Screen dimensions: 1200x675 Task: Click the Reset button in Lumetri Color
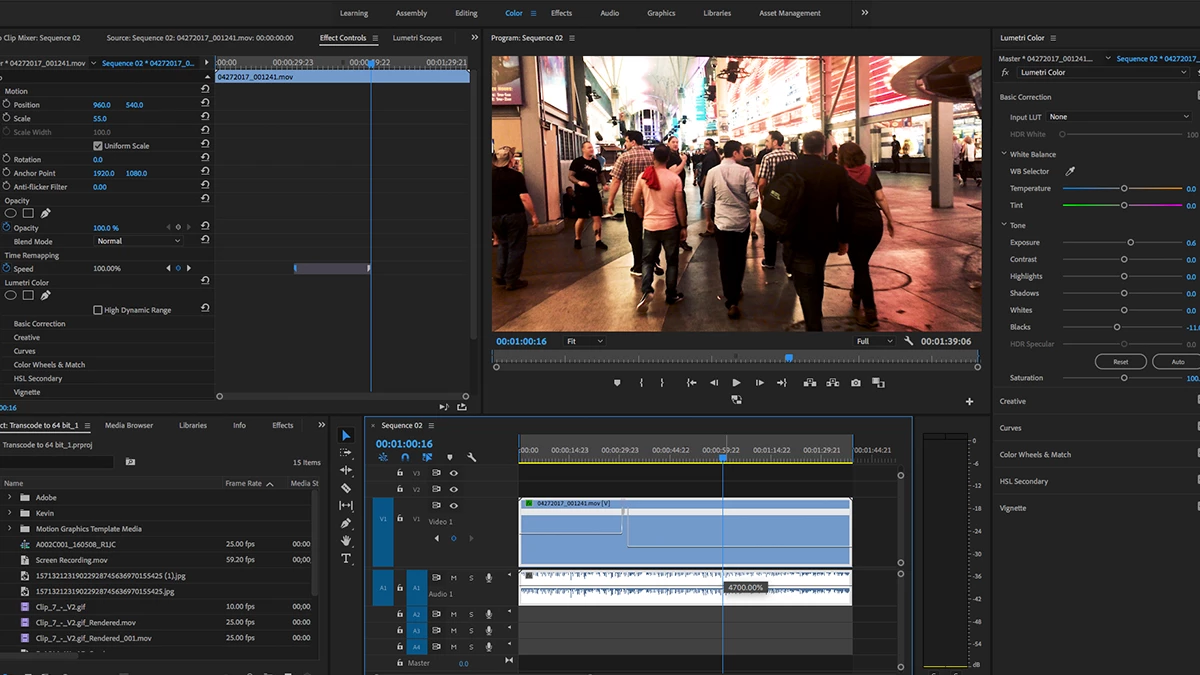1120,361
